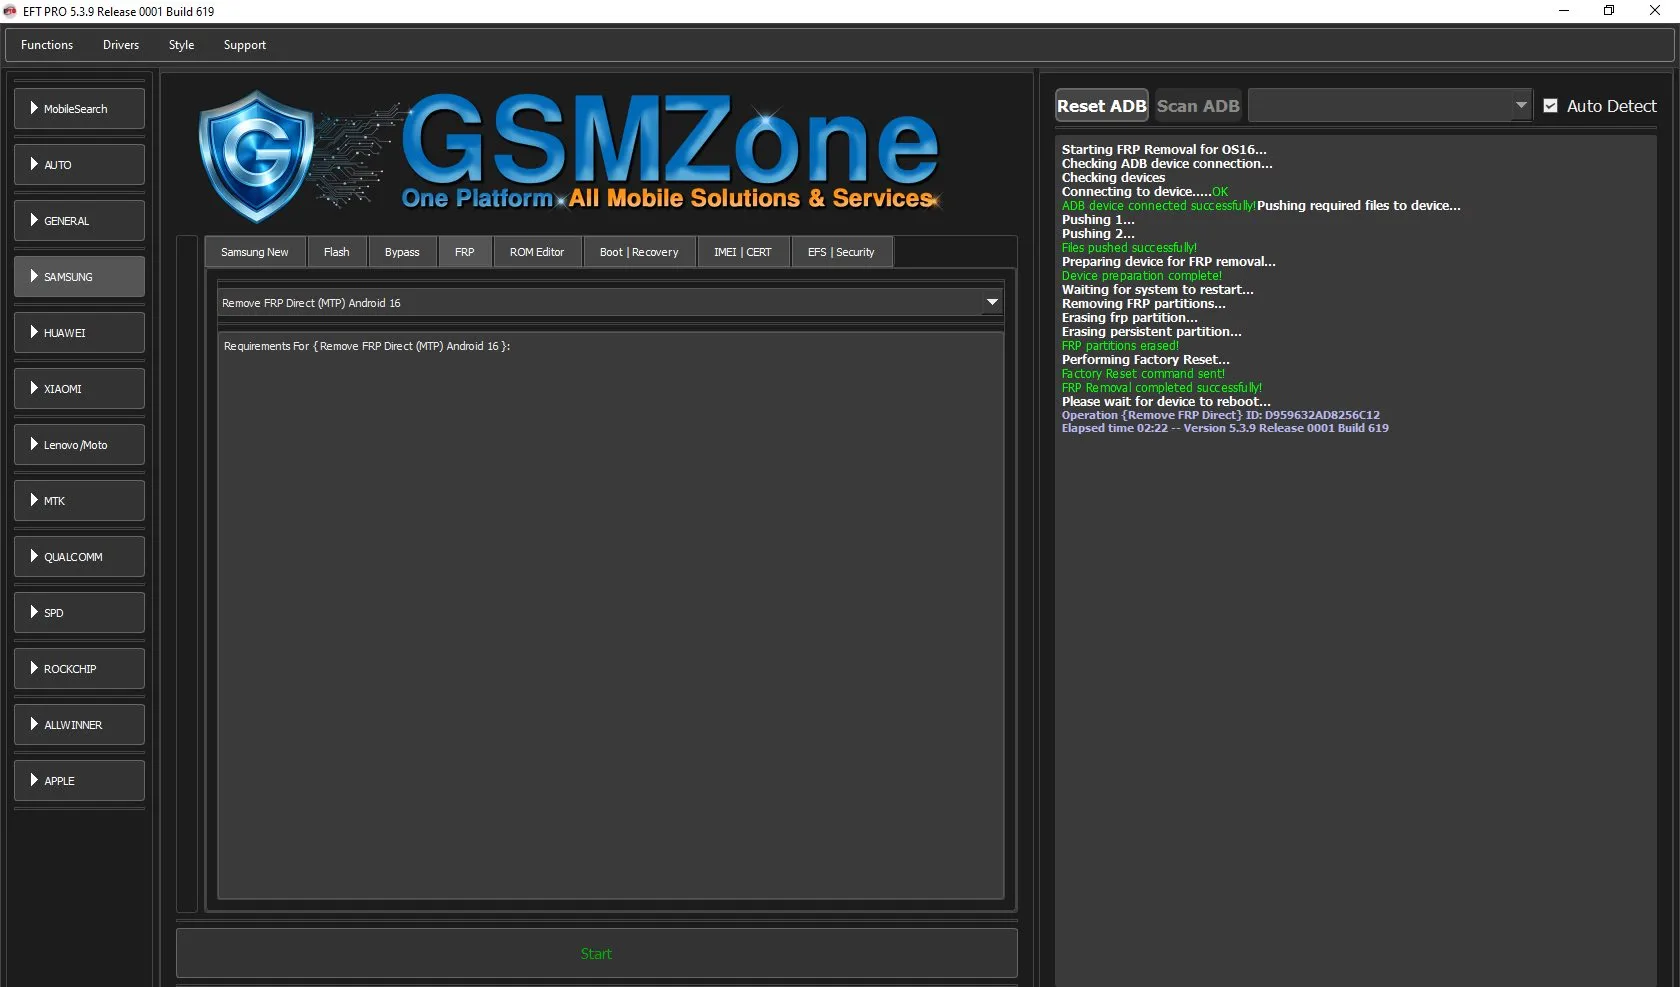Click the EFT PRO title bar app icon

tap(10, 11)
